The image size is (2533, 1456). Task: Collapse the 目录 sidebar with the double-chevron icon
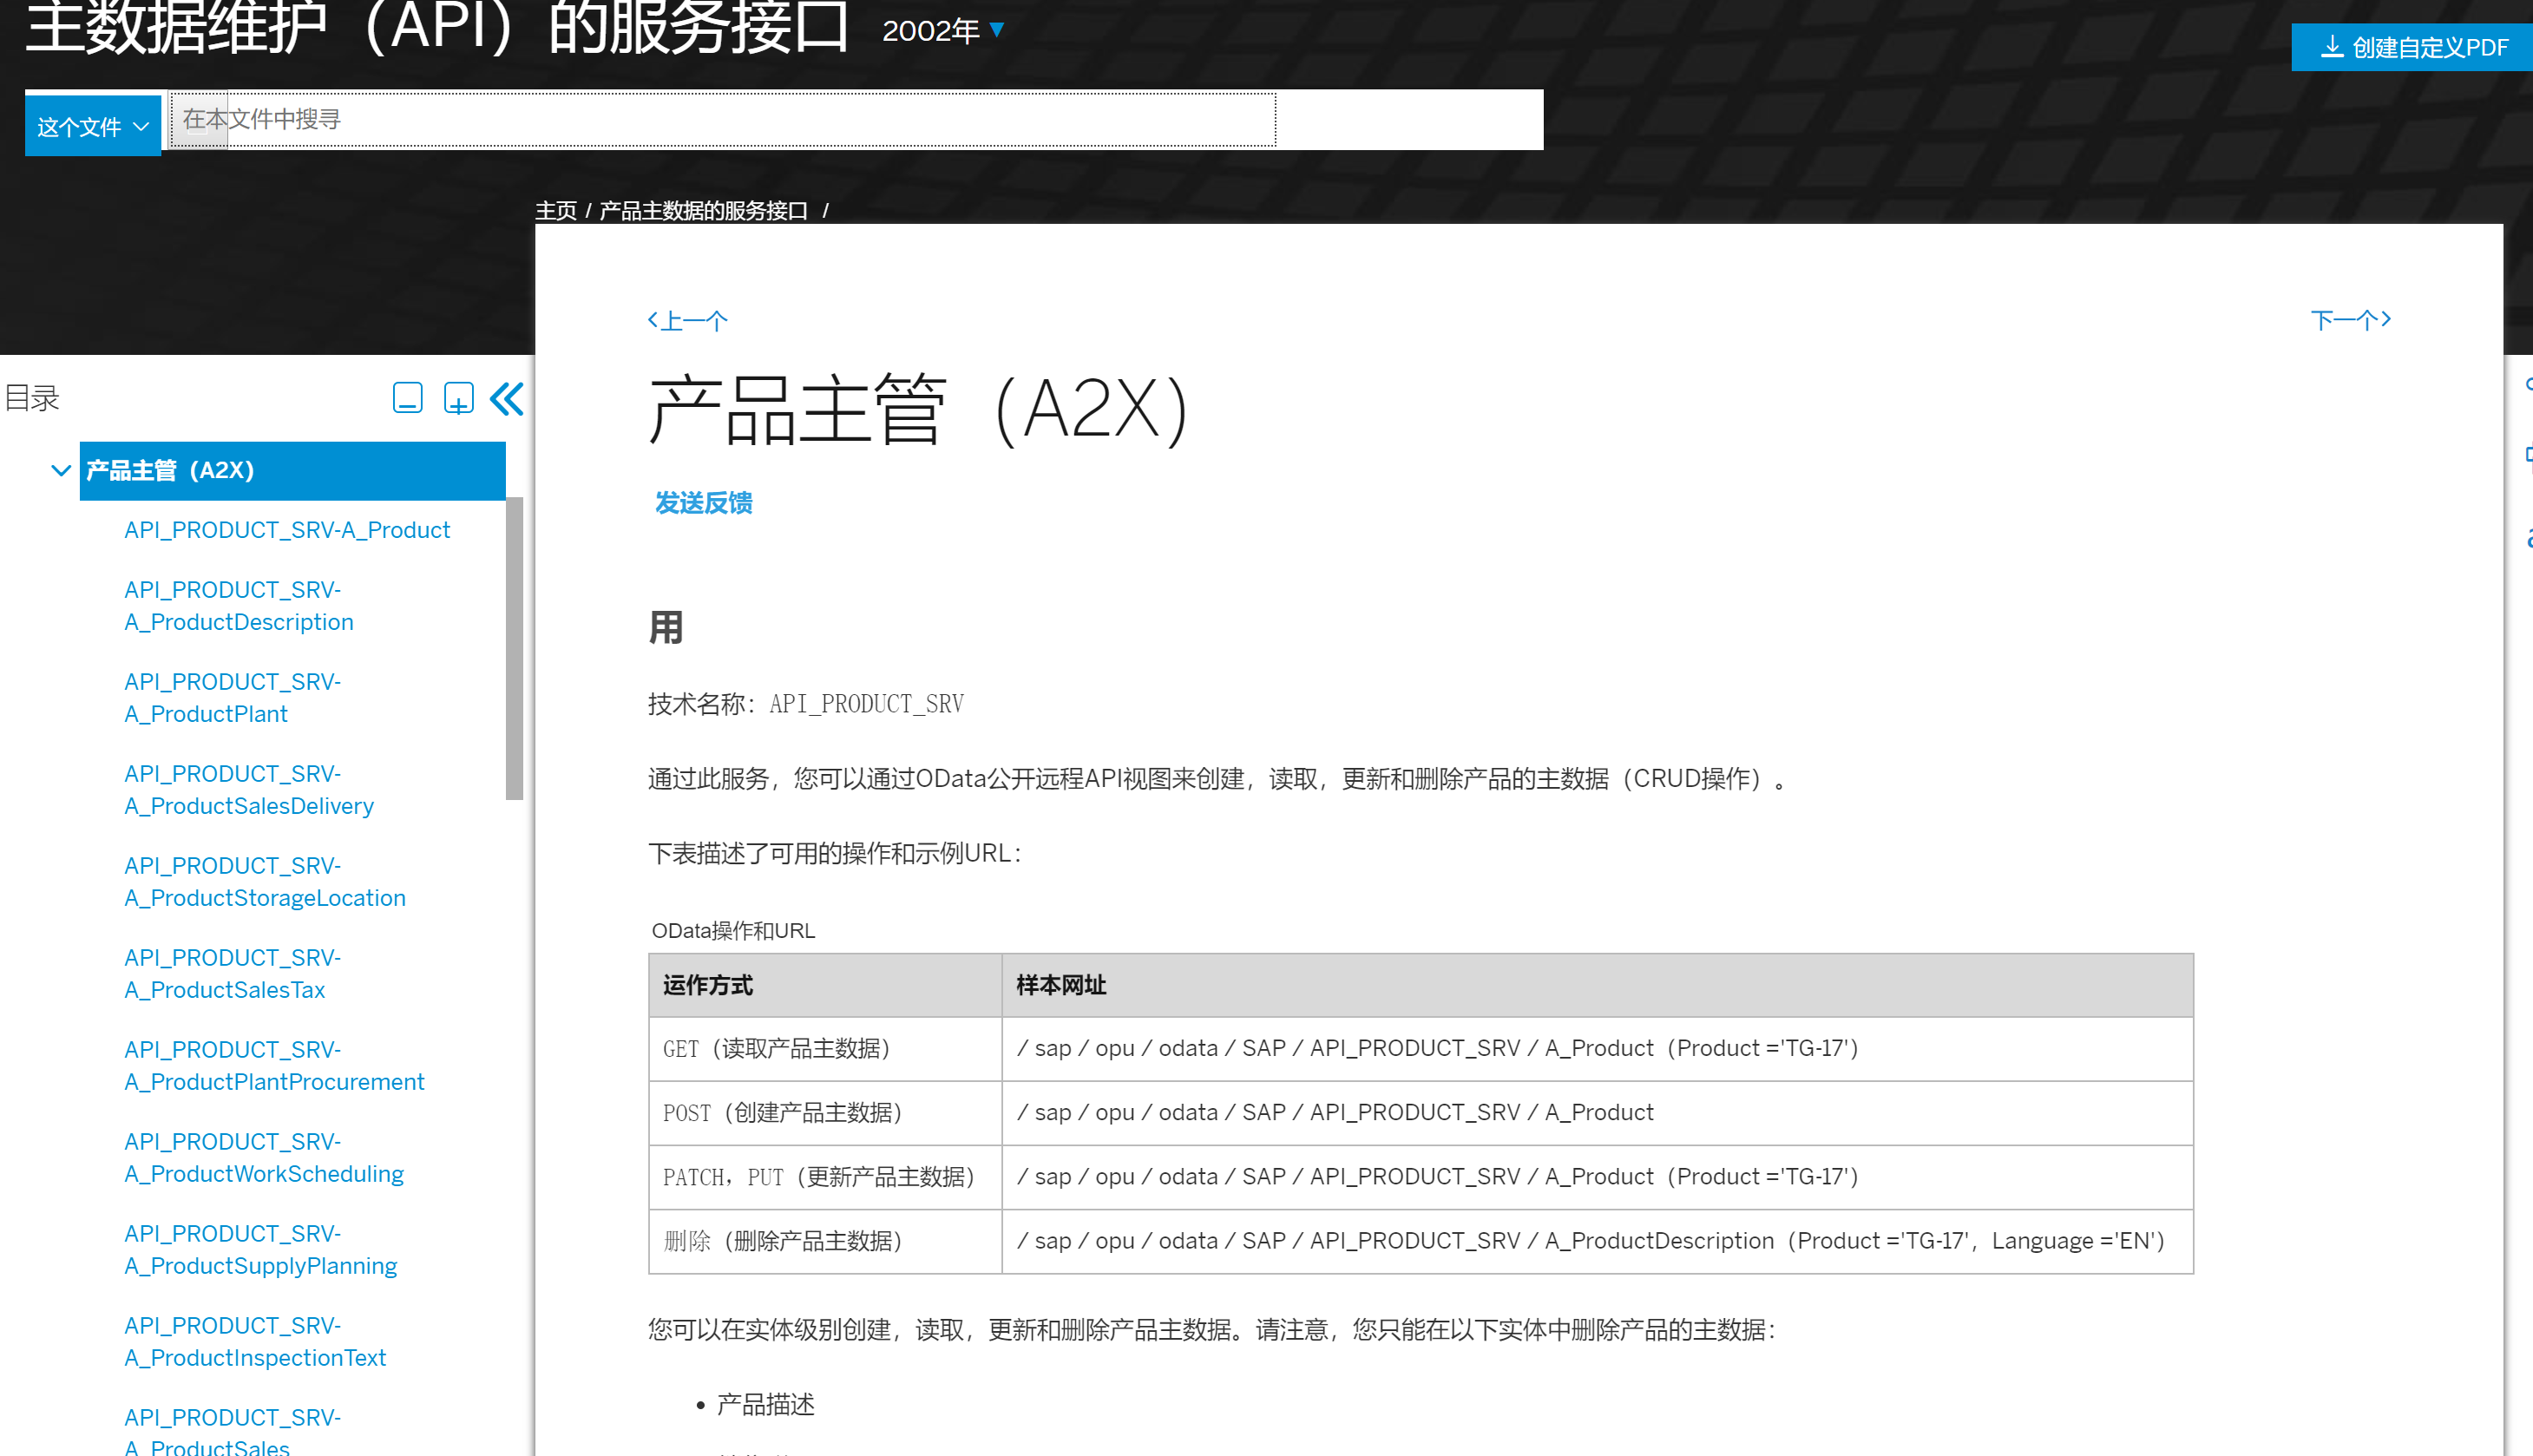(x=506, y=398)
